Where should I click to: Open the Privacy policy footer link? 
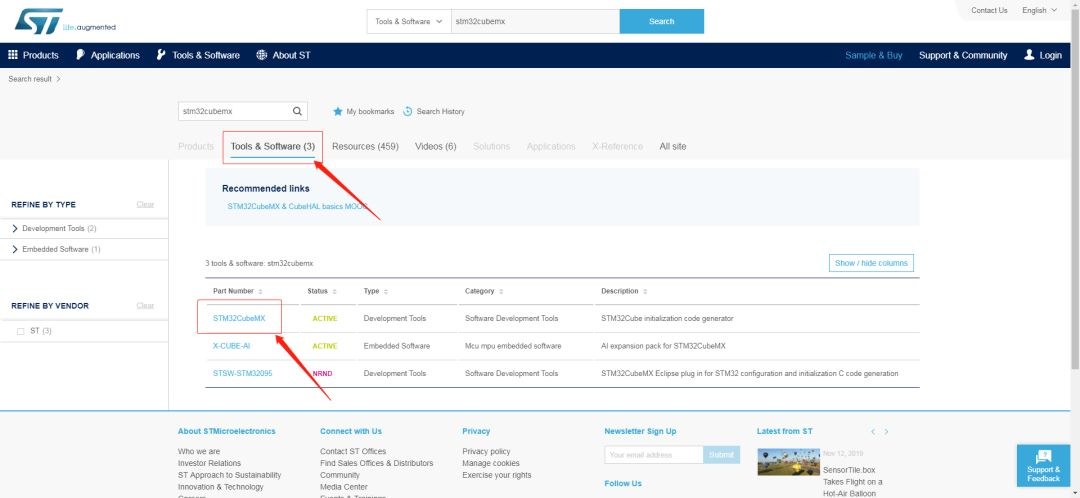coord(486,452)
